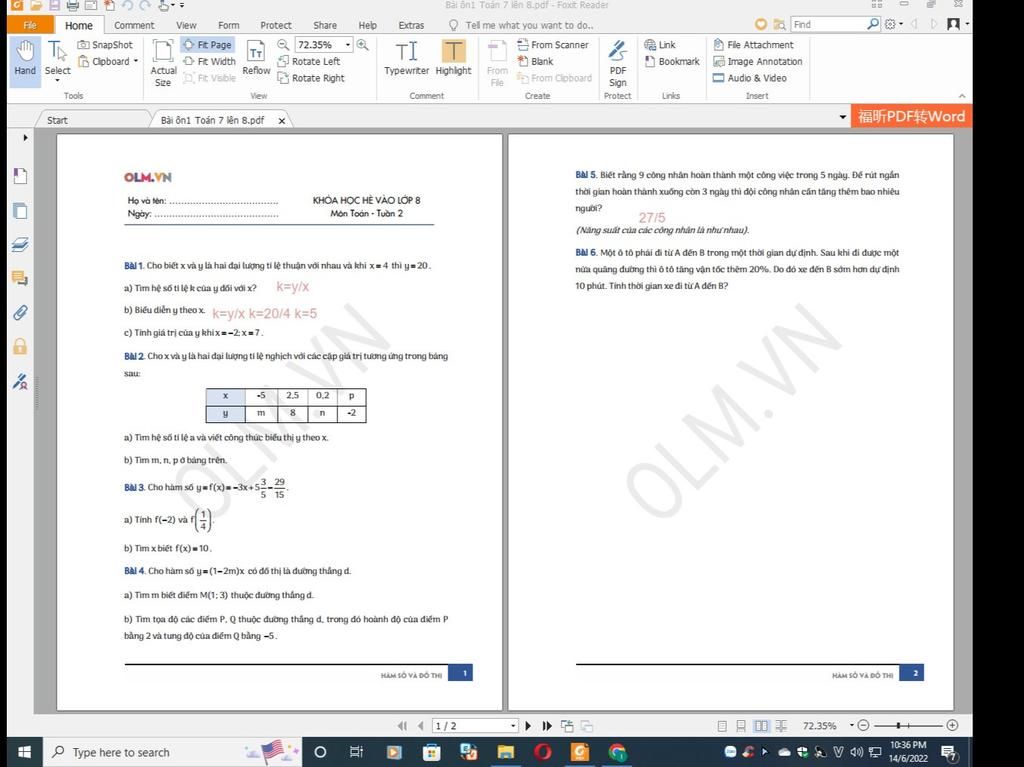Open the Layers side panel
This screenshot has width=1024, height=767.
(x=20, y=244)
